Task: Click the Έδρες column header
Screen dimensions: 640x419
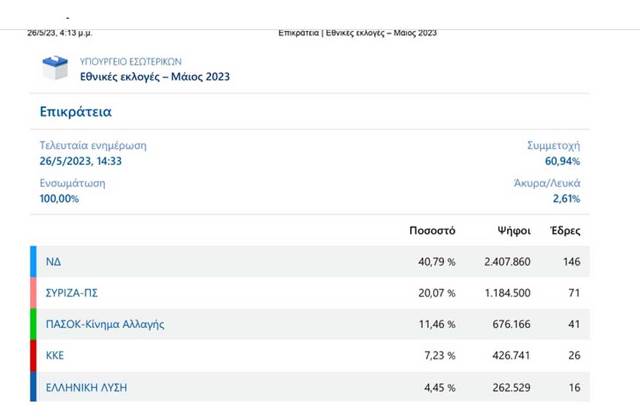Action: pos(565,231)
